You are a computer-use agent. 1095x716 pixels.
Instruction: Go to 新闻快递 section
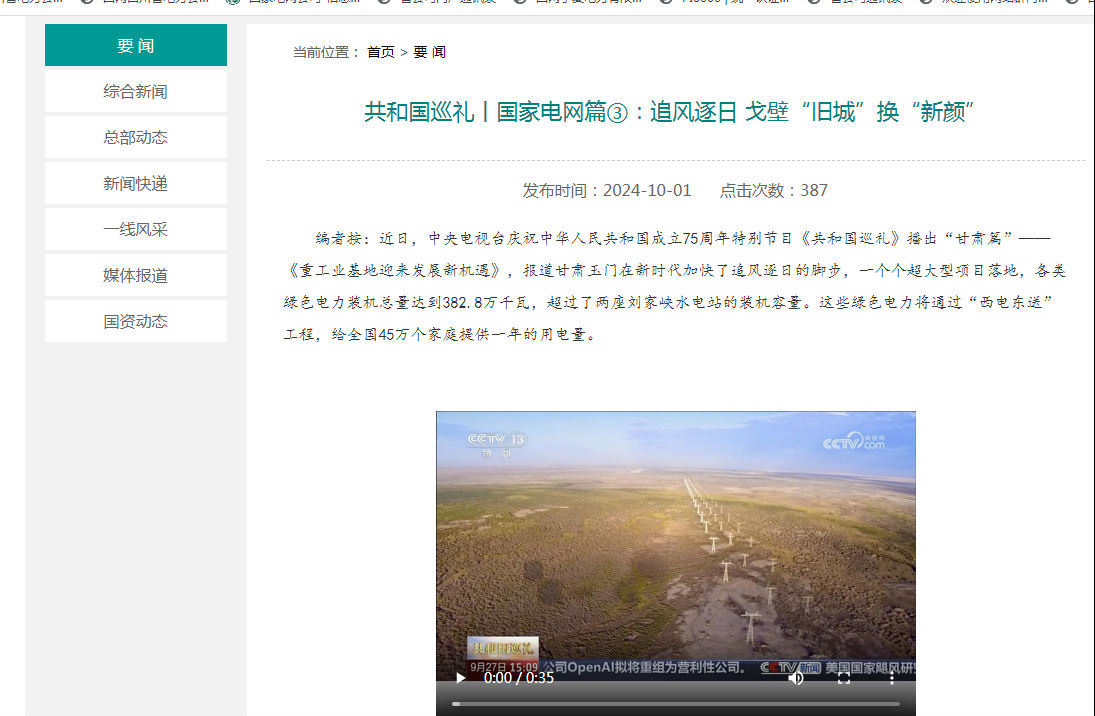tap(135, 184)
